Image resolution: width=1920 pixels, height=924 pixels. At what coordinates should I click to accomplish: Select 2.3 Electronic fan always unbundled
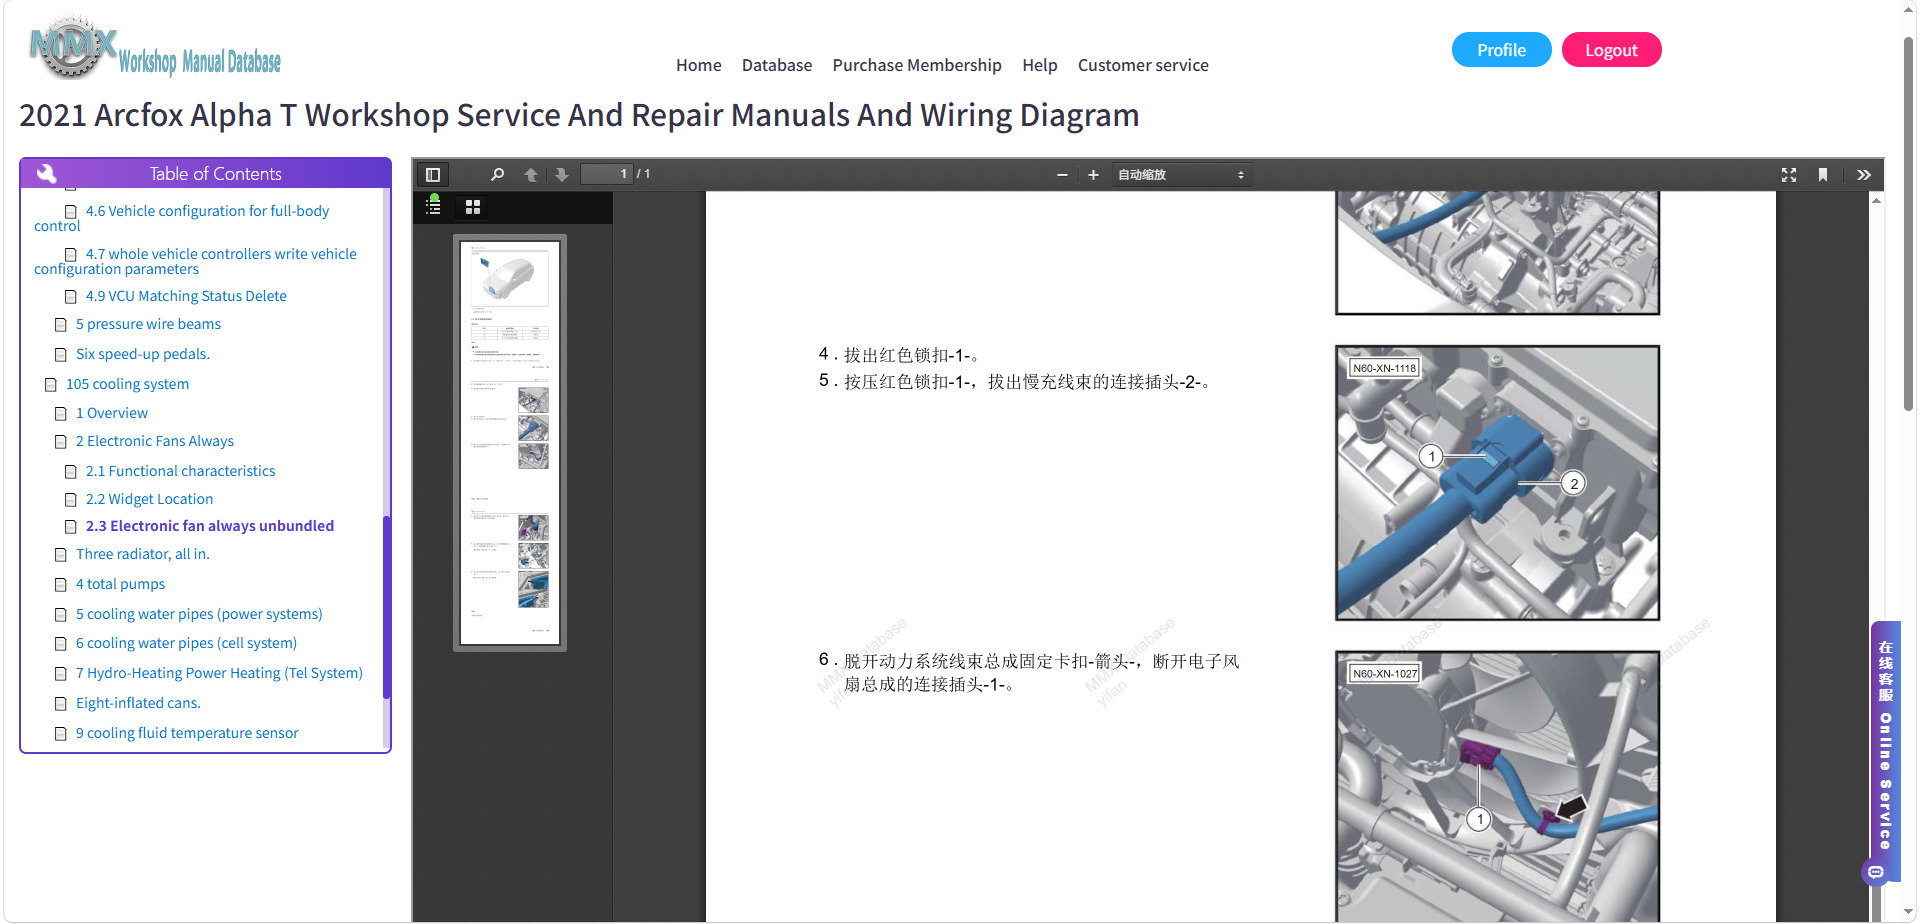pyautogui.click(x=210, y=526)
